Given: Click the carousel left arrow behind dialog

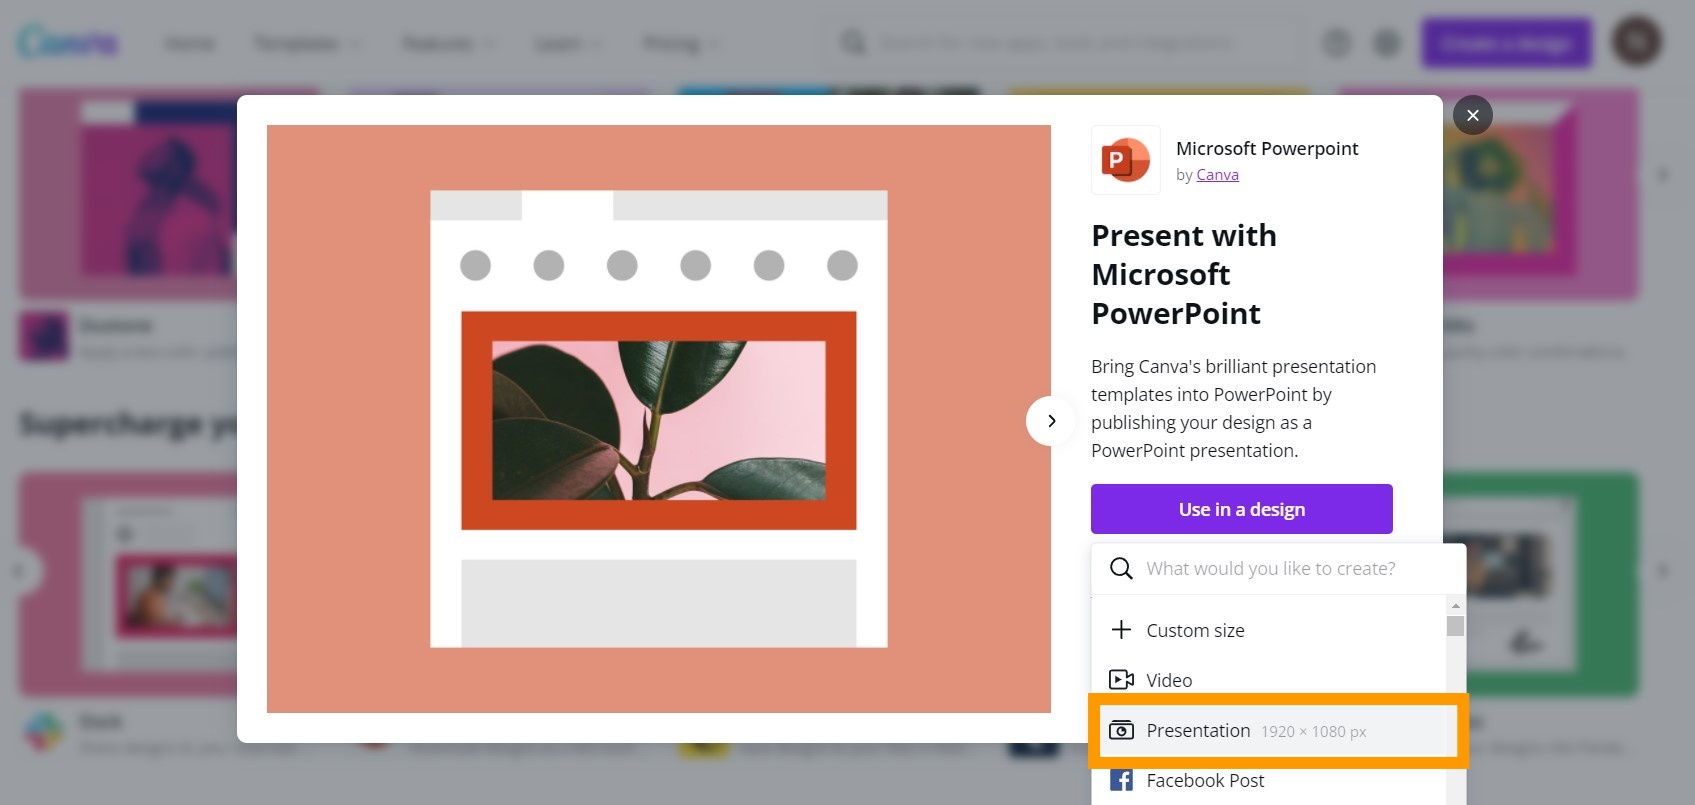Looking at the screenshot, I should (18, 571).
